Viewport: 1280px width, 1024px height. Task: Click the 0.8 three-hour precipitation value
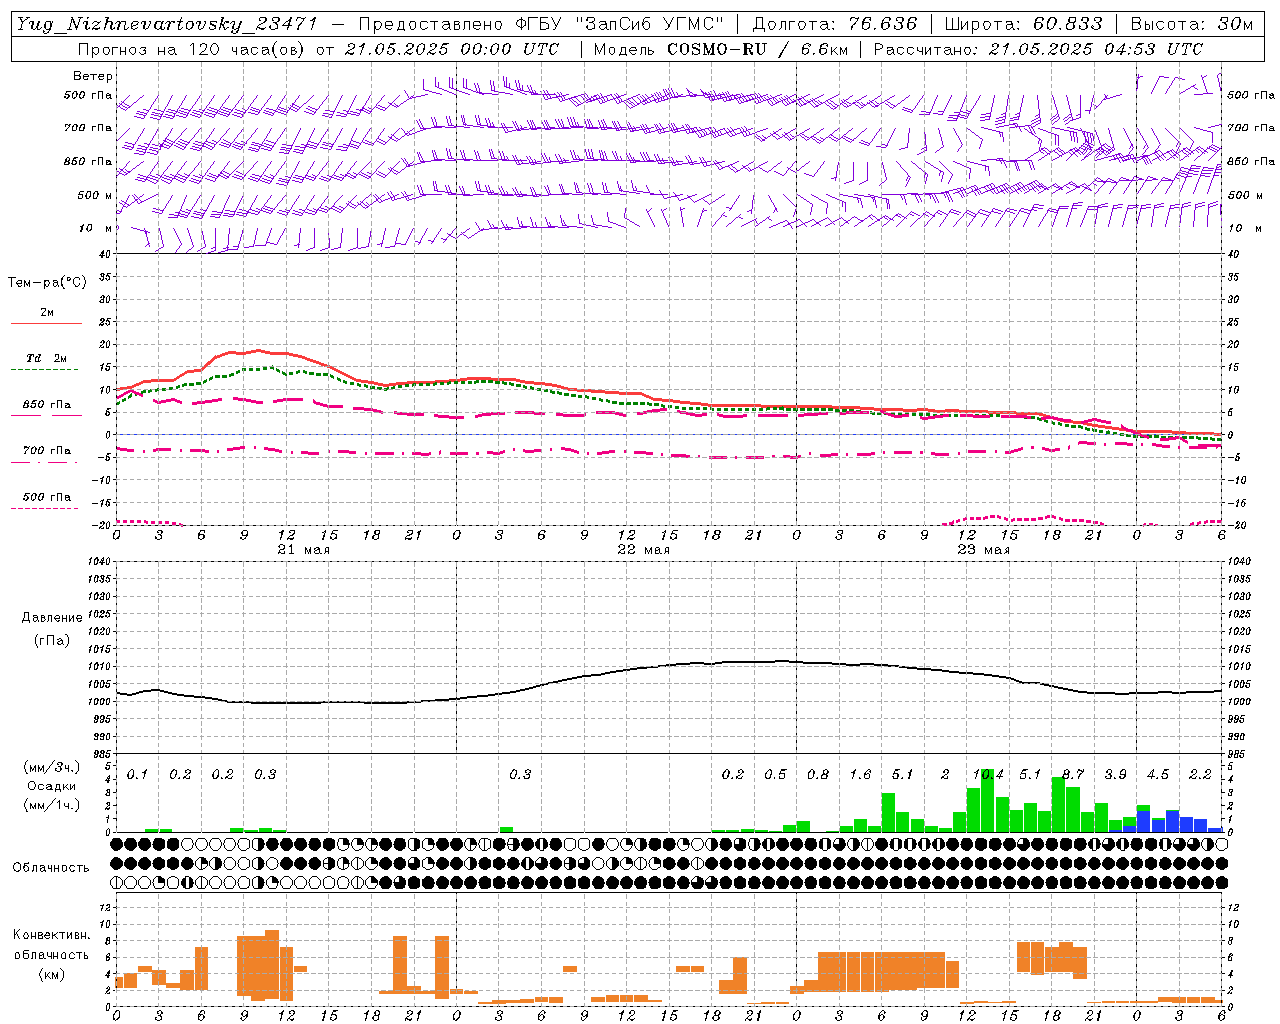pyautogui.click(x=818, y=774)
